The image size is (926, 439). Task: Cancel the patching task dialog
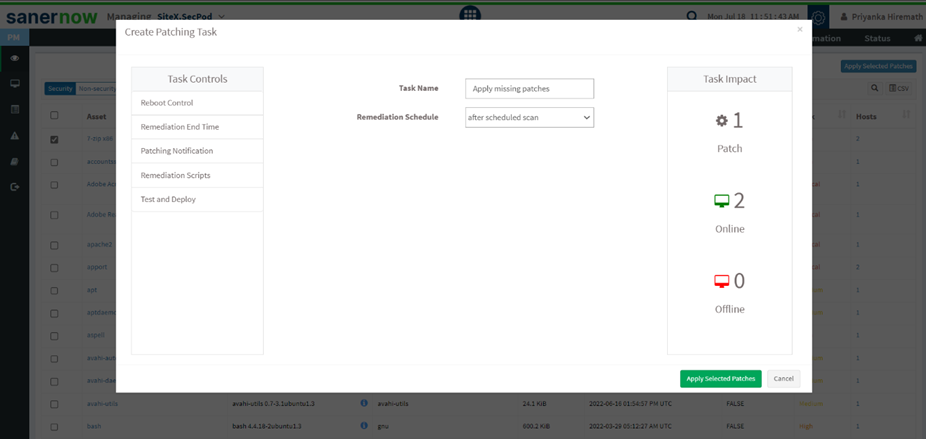click(x=784, y=379)
